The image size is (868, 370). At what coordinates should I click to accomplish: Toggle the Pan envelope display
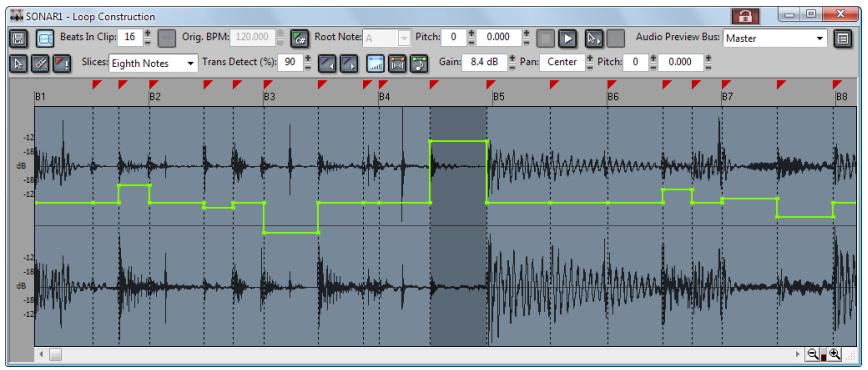(x=397, y=63)
